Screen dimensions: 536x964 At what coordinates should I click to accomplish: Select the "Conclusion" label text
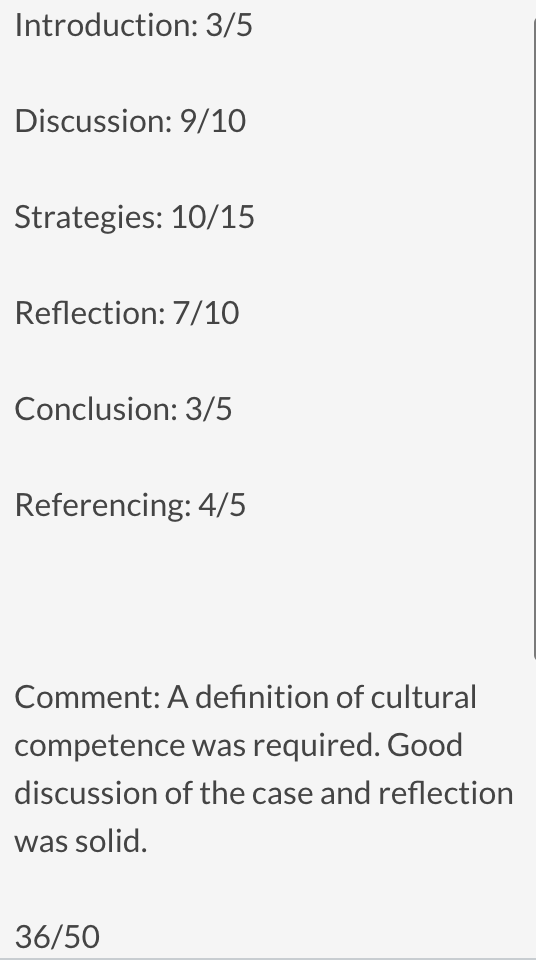point(96,409)
